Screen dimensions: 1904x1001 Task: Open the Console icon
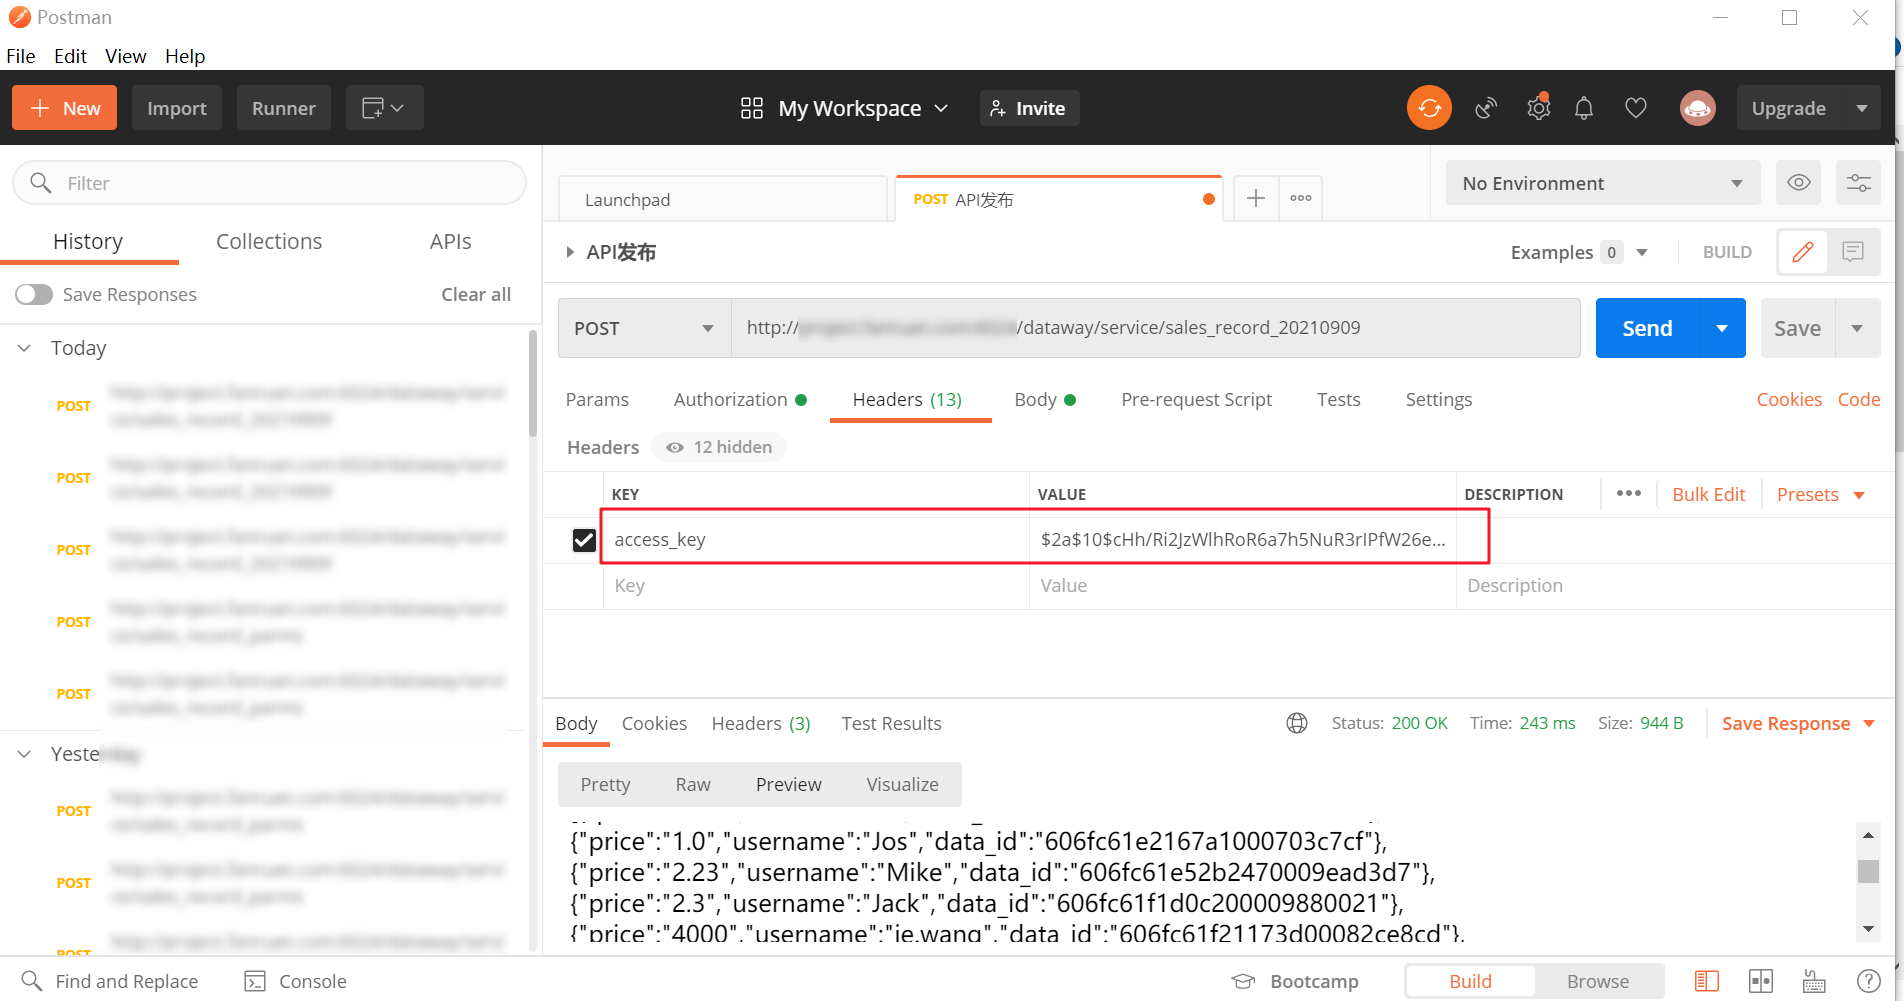(255, 981)
